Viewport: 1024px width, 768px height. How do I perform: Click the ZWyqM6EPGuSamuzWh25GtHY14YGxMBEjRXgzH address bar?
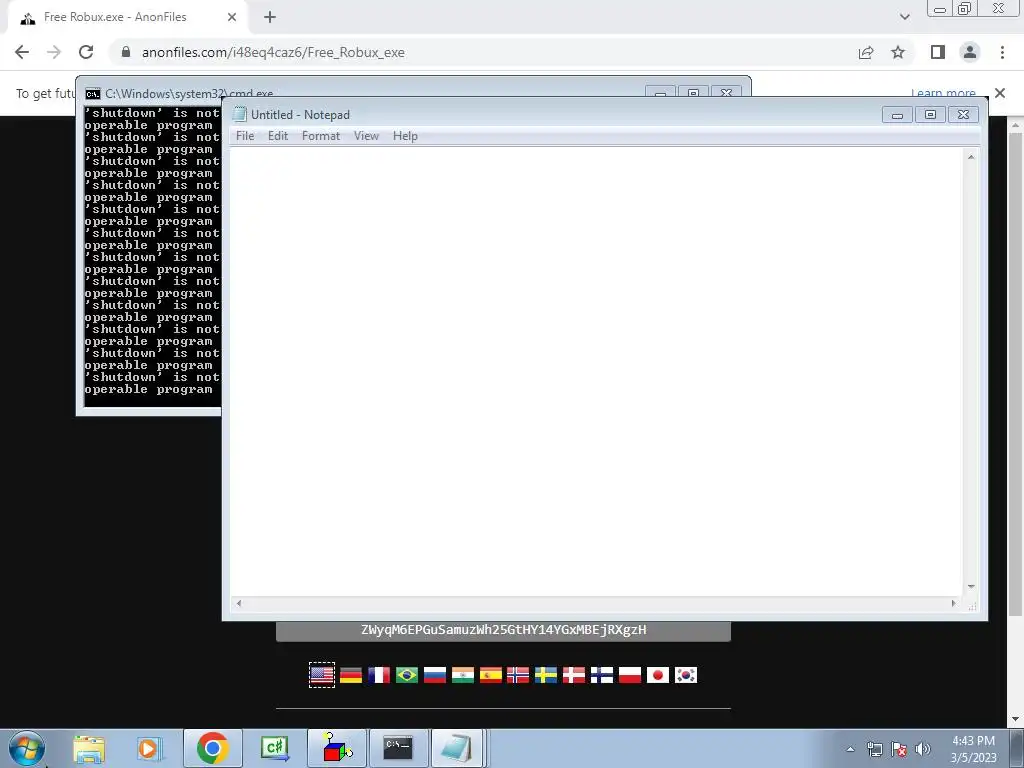coord(504,630)
